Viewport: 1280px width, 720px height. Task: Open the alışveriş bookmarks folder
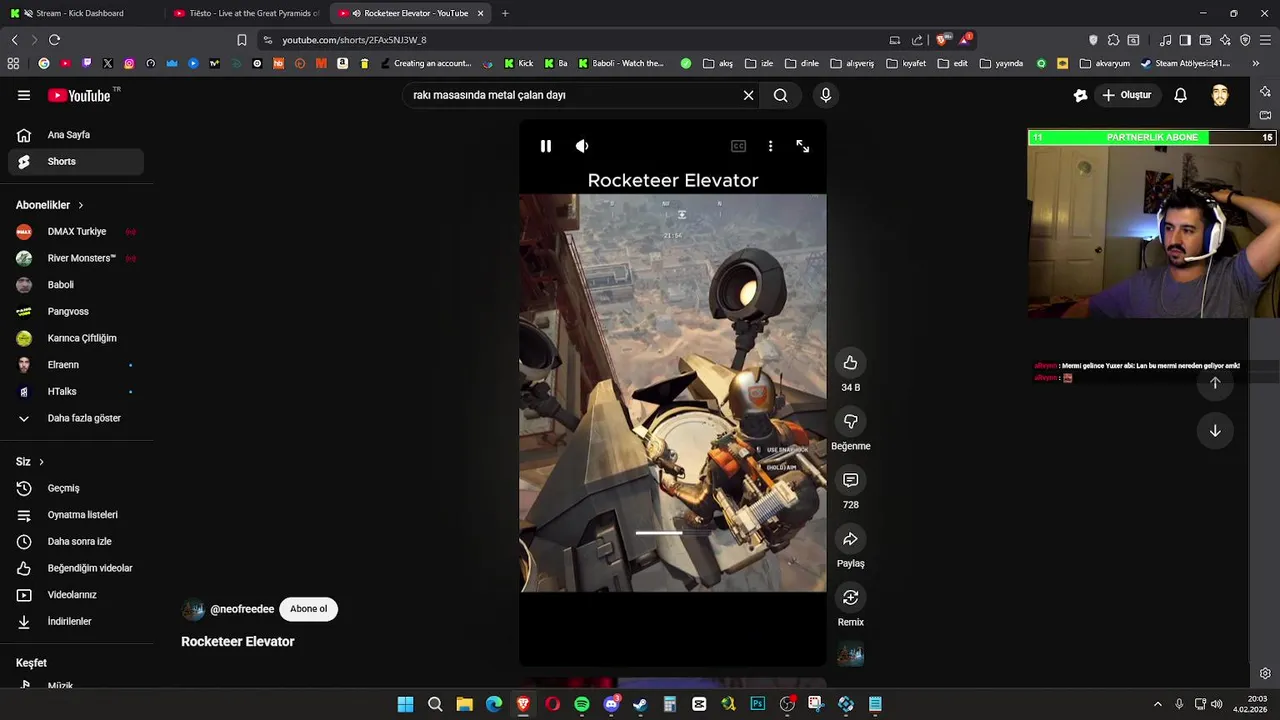click(x=852, y=63)
